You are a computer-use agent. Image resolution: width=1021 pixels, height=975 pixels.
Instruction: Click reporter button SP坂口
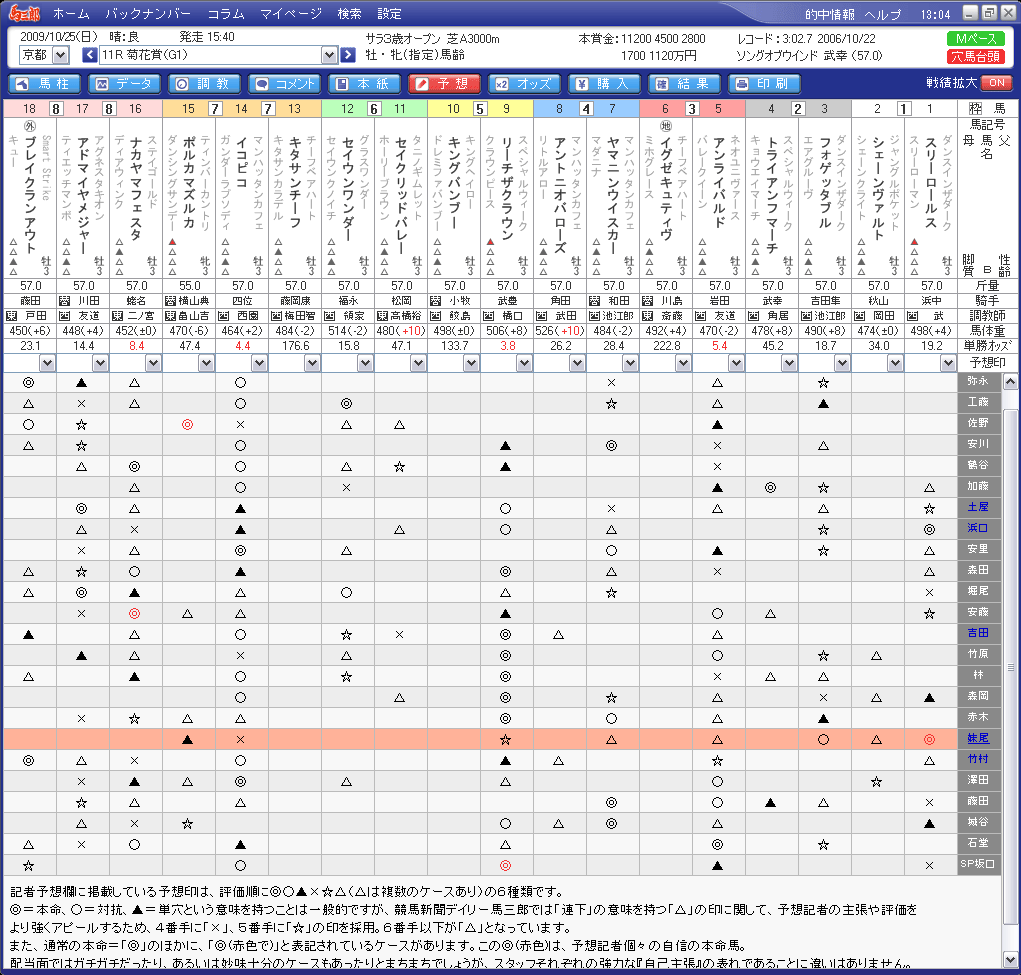click(979, 864)
